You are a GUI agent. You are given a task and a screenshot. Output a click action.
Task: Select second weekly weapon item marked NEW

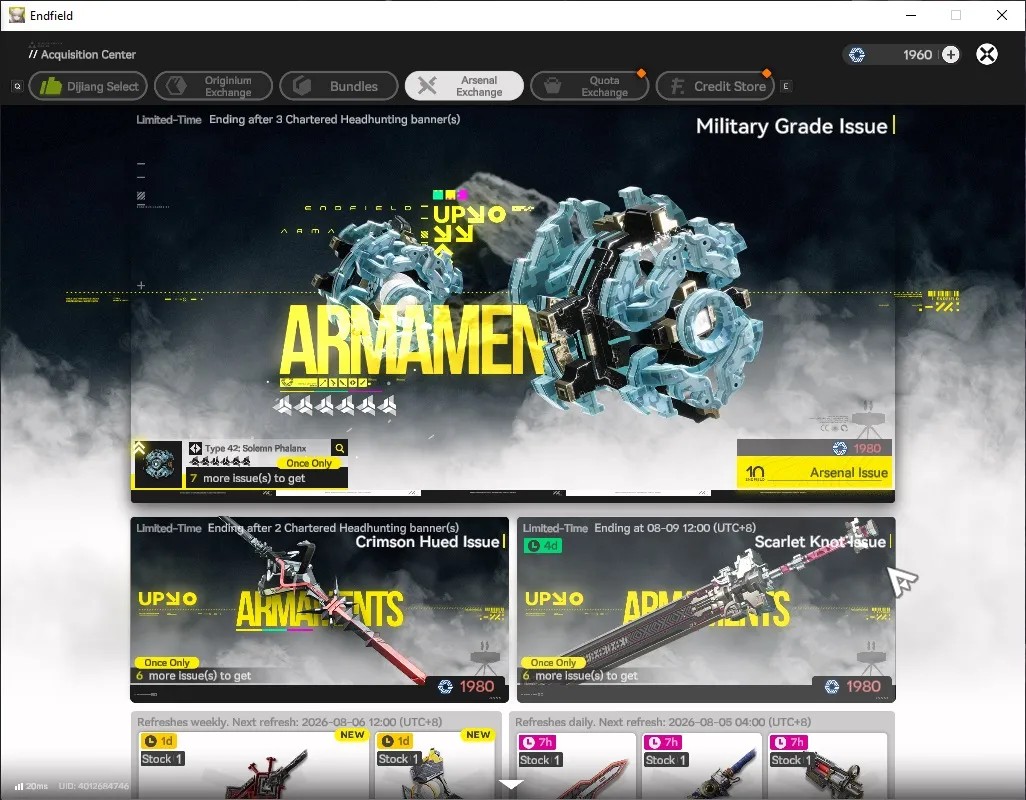[x=433, y=764]
